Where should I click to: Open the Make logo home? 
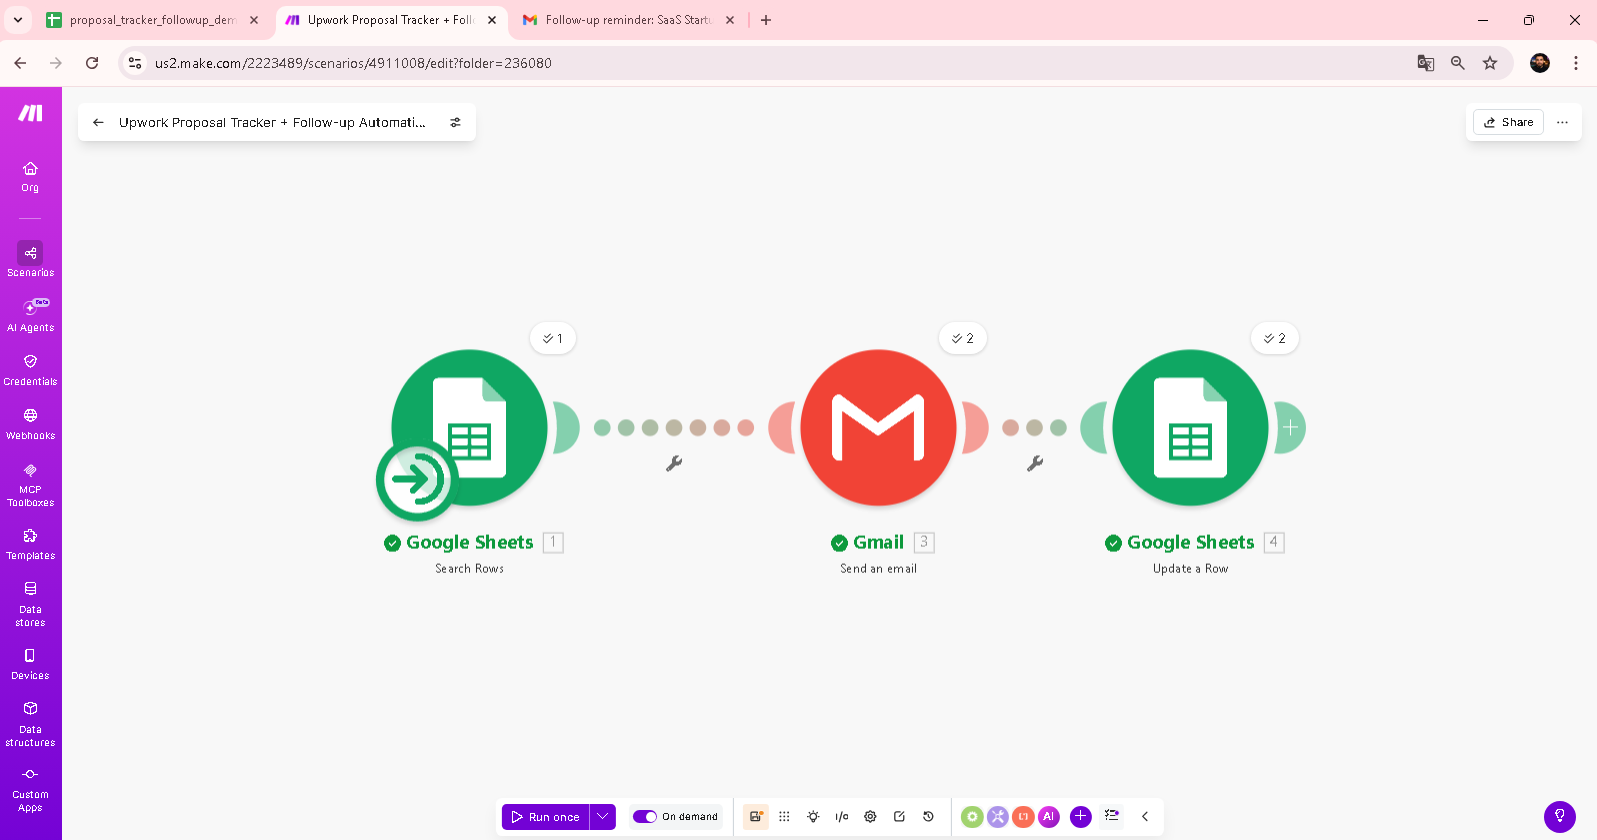[31, 113]
